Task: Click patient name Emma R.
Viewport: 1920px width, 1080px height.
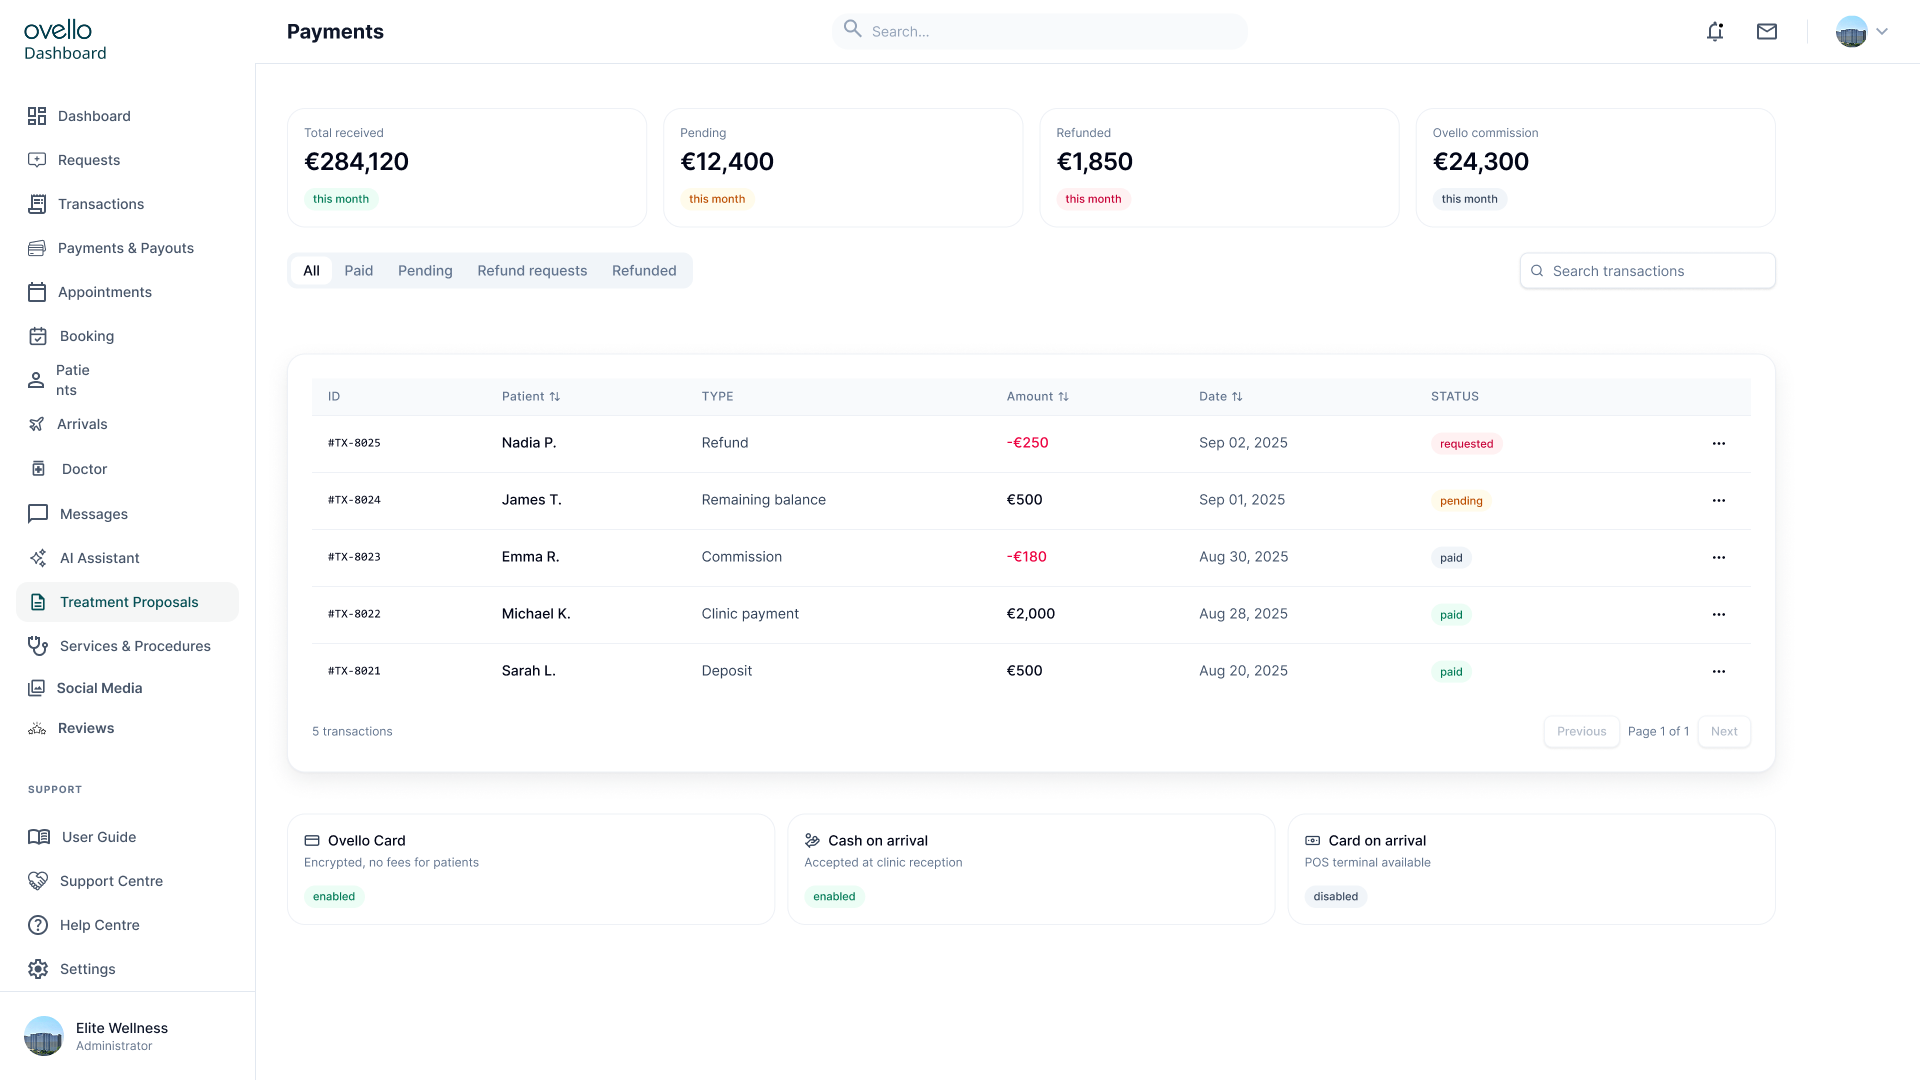Action: coord(530,557)
